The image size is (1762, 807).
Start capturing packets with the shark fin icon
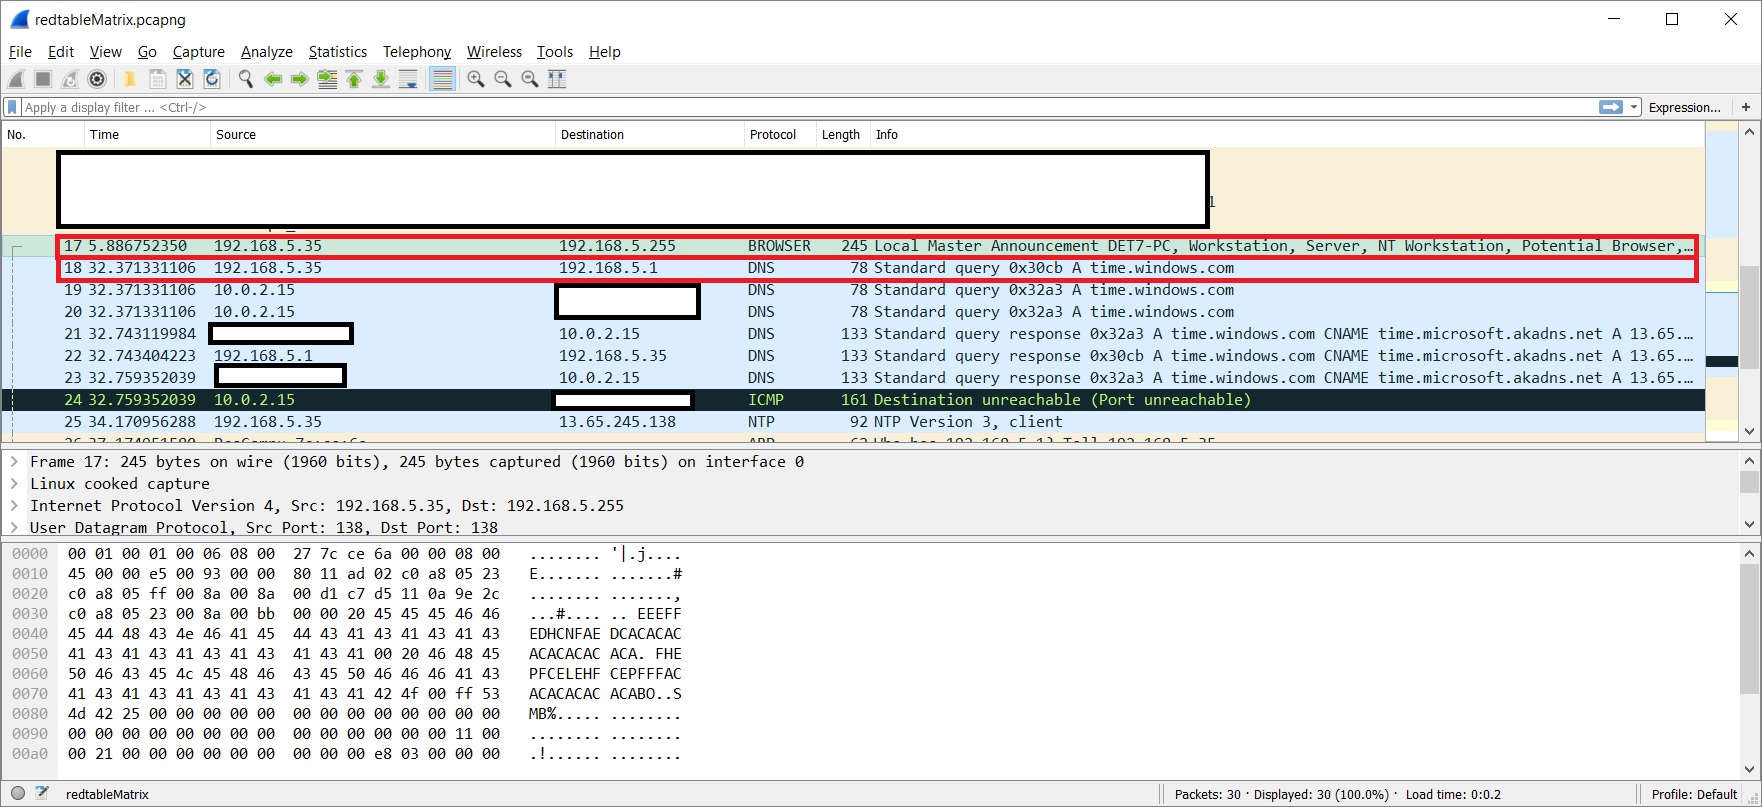[x=16, y=79]
